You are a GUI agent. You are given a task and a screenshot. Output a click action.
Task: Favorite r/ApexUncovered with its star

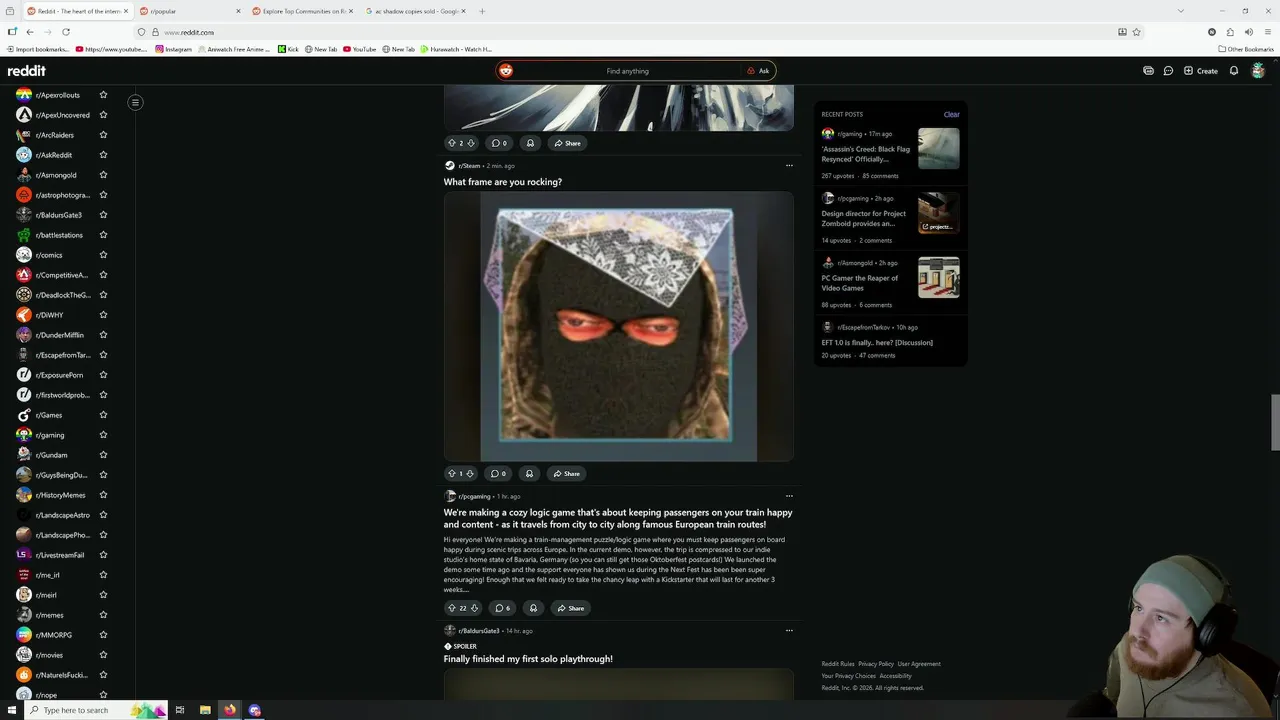point(103,115)
